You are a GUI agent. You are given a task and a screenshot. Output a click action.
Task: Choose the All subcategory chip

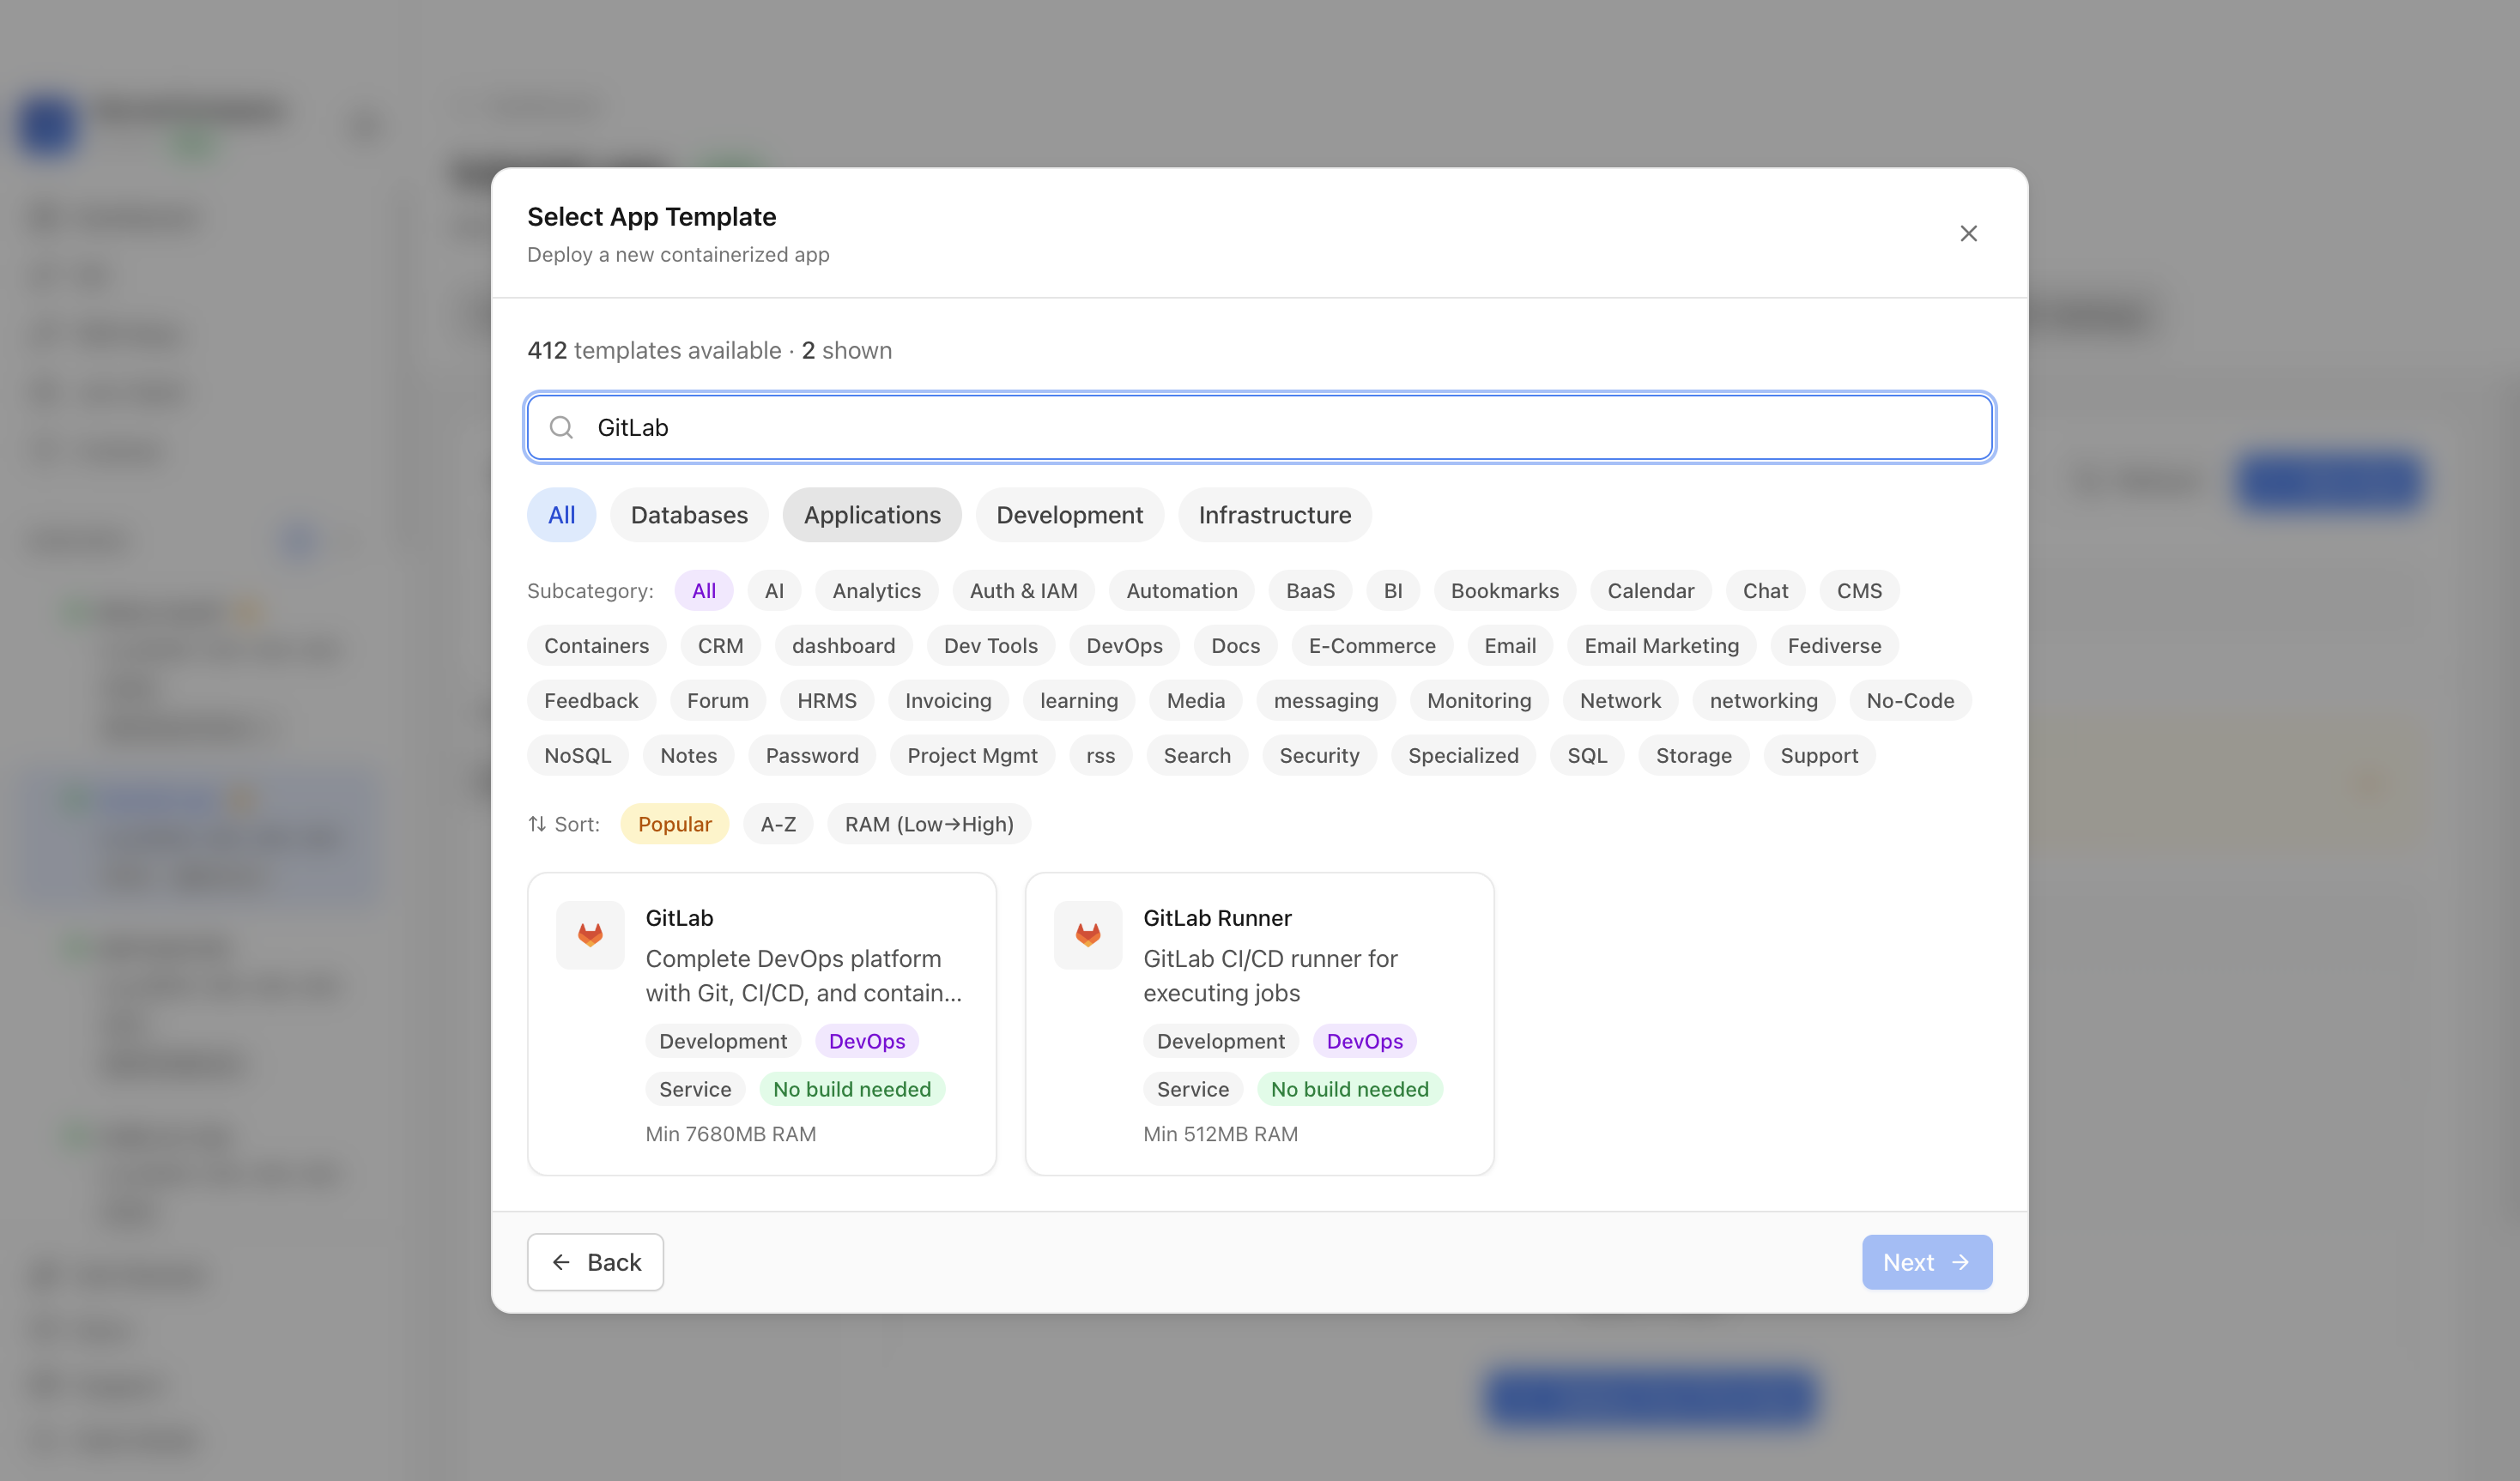point(704,591)
